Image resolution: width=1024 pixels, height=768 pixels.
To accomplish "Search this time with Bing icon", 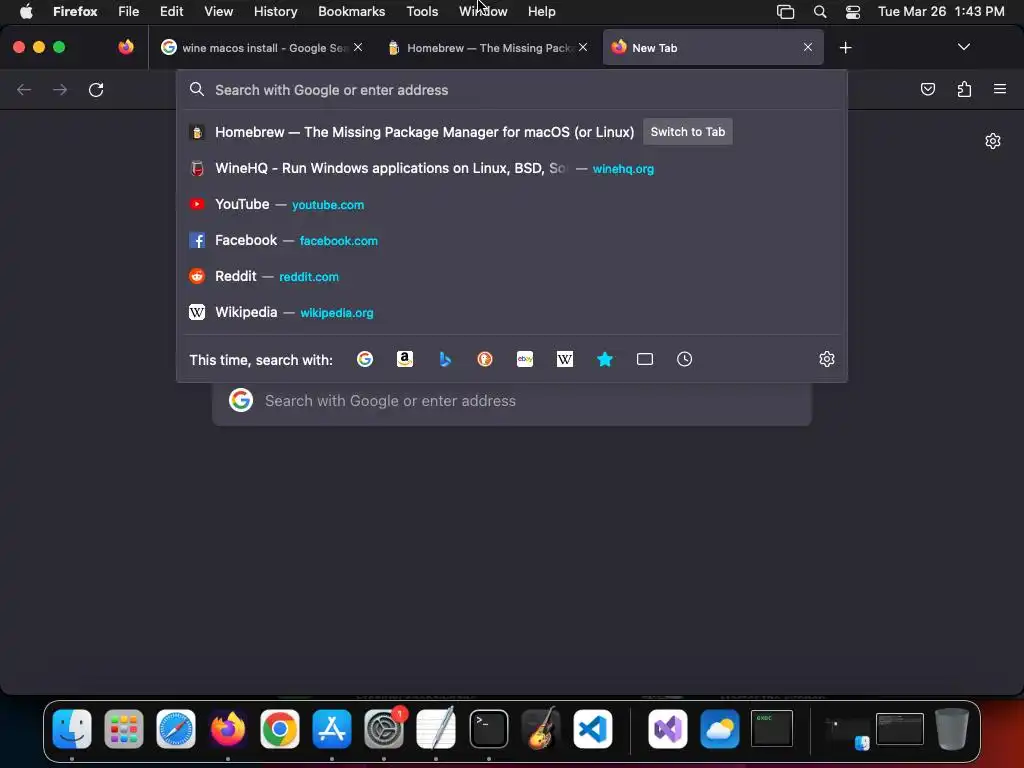I will (445, 359).
